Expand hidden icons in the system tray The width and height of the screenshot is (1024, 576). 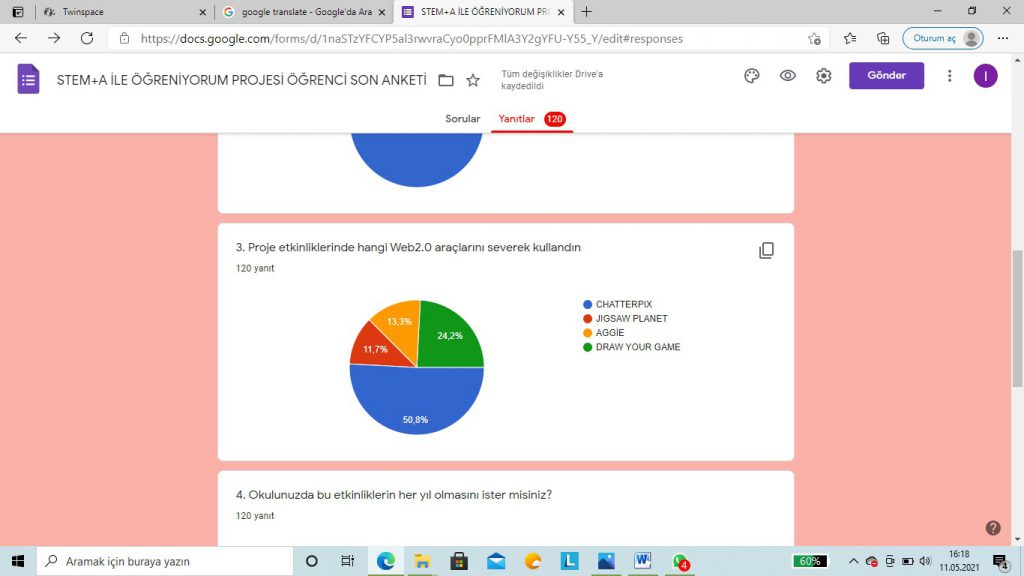tap(852, 561)
